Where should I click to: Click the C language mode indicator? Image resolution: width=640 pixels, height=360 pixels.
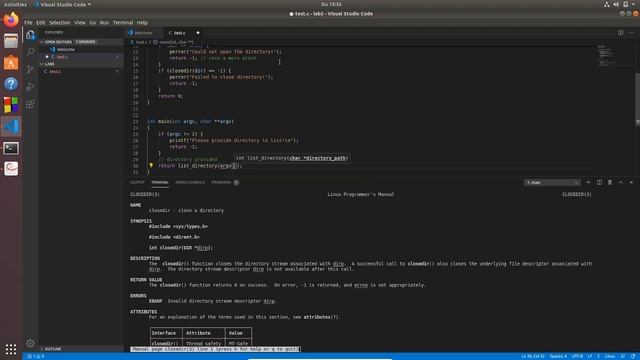(x=599, y=356)
